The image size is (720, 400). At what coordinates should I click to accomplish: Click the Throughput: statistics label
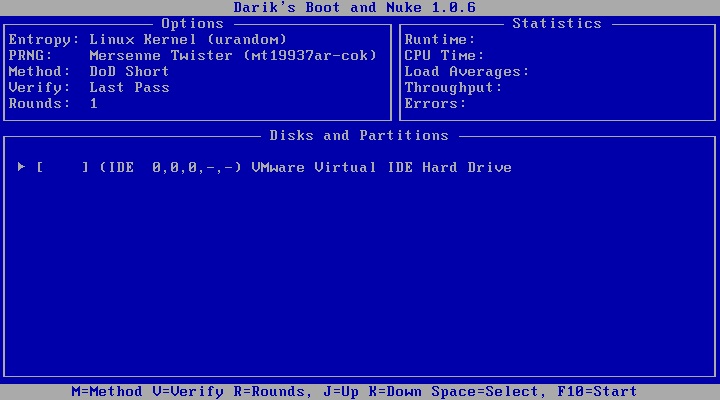pyautogui.click(x=454, y=88)
